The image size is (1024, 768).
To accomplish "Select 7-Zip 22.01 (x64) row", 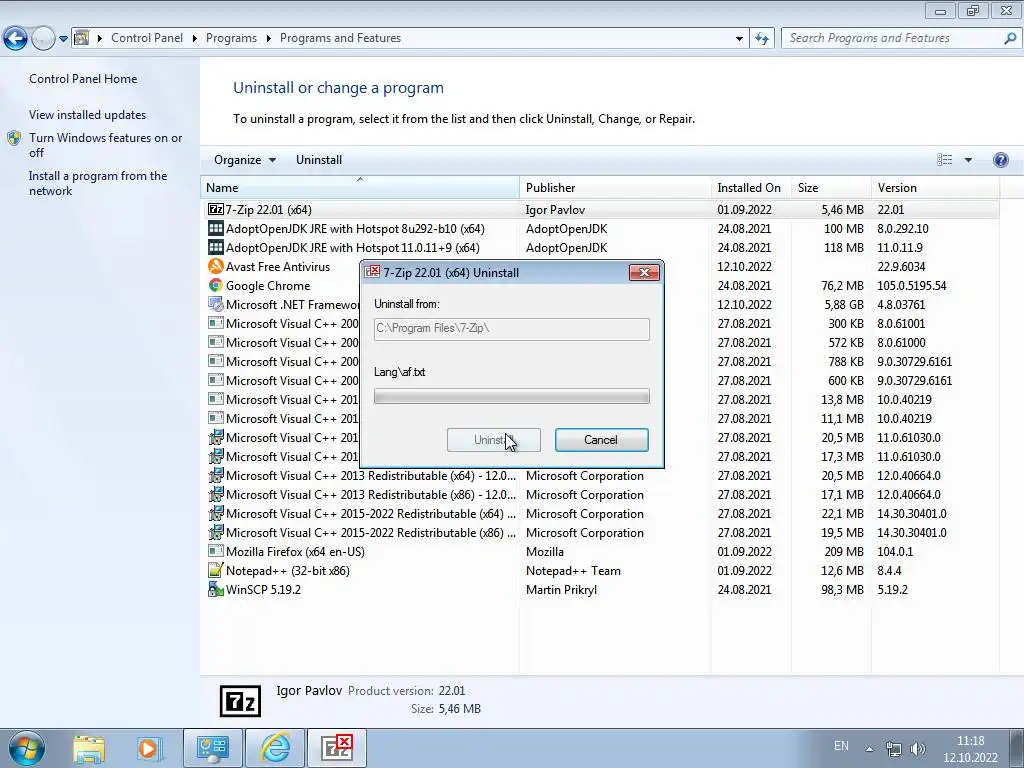I will tap(600, 210).
